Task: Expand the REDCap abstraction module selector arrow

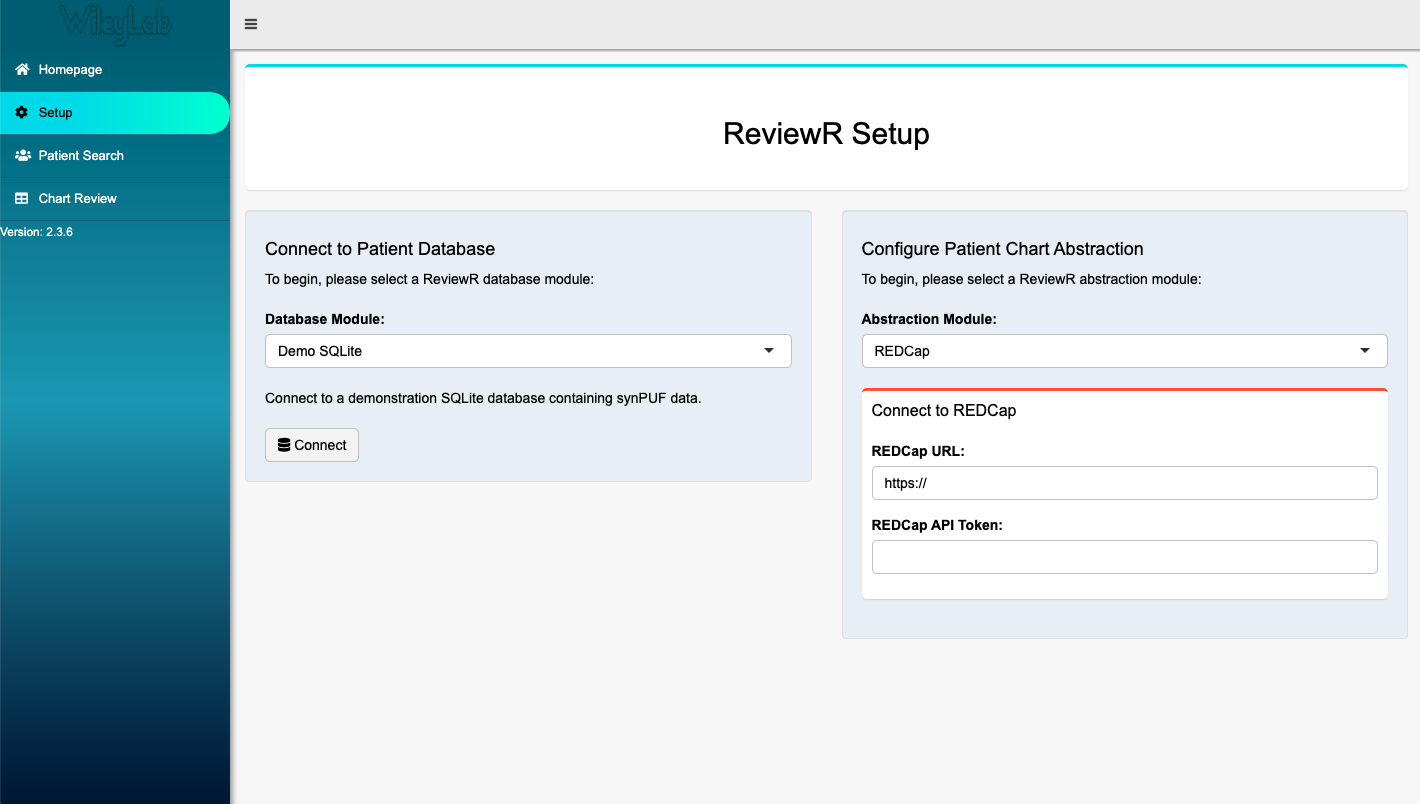Action: [1365, 351]
